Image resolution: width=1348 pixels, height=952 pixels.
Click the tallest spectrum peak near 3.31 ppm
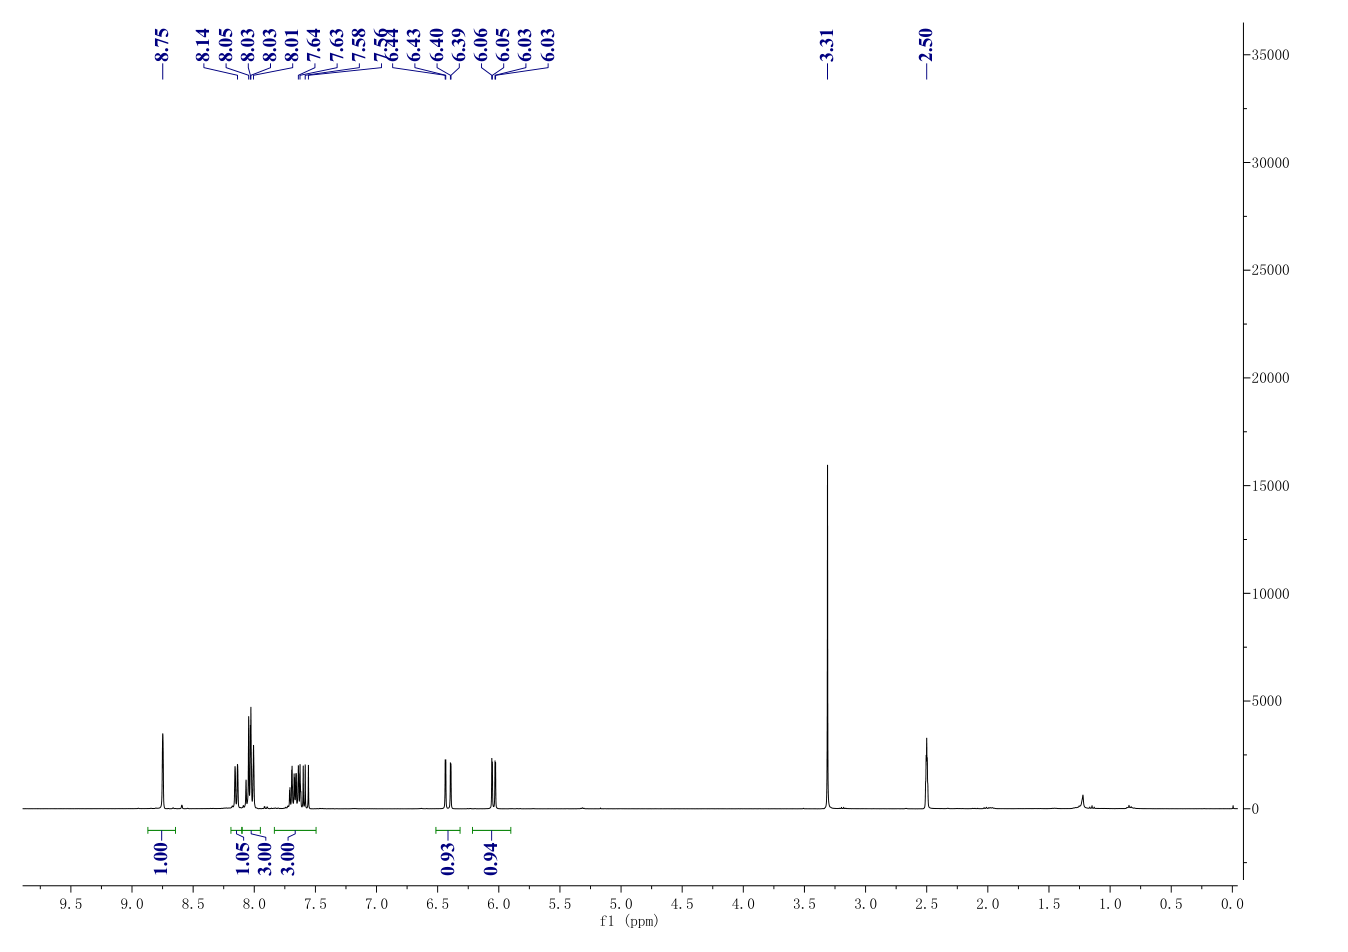827,636
